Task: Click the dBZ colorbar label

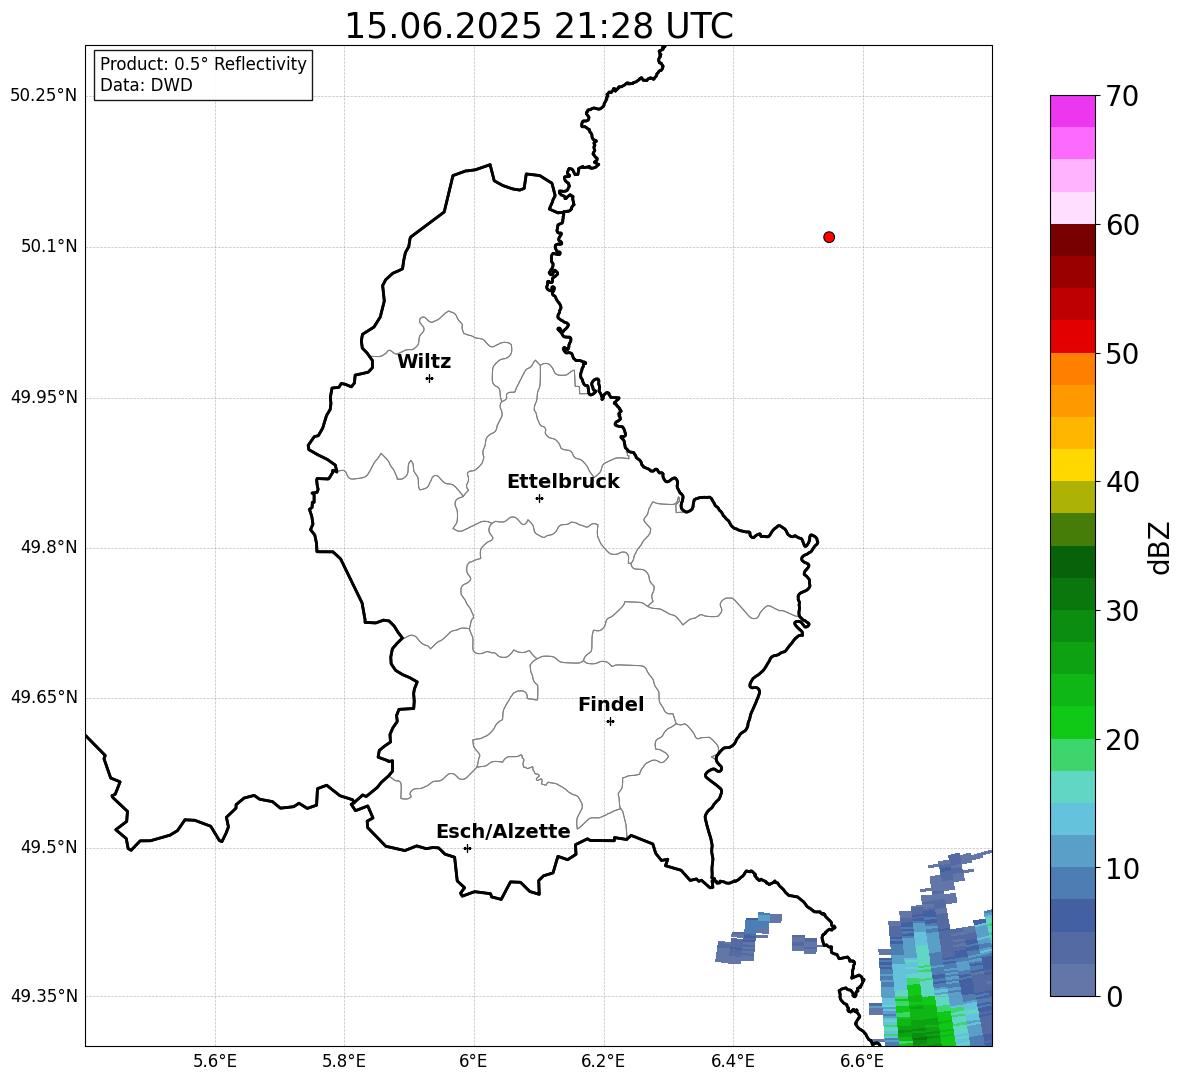Action: tap(1158, 548)
